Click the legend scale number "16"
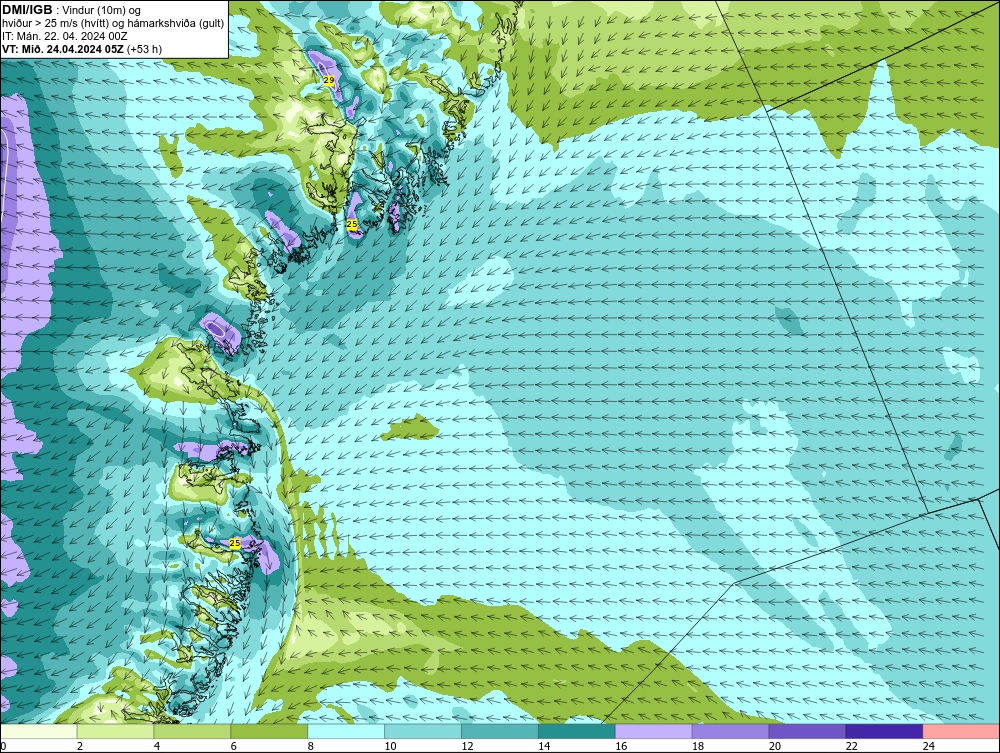This screenshot has width=1000, height=753. [621, 746]
